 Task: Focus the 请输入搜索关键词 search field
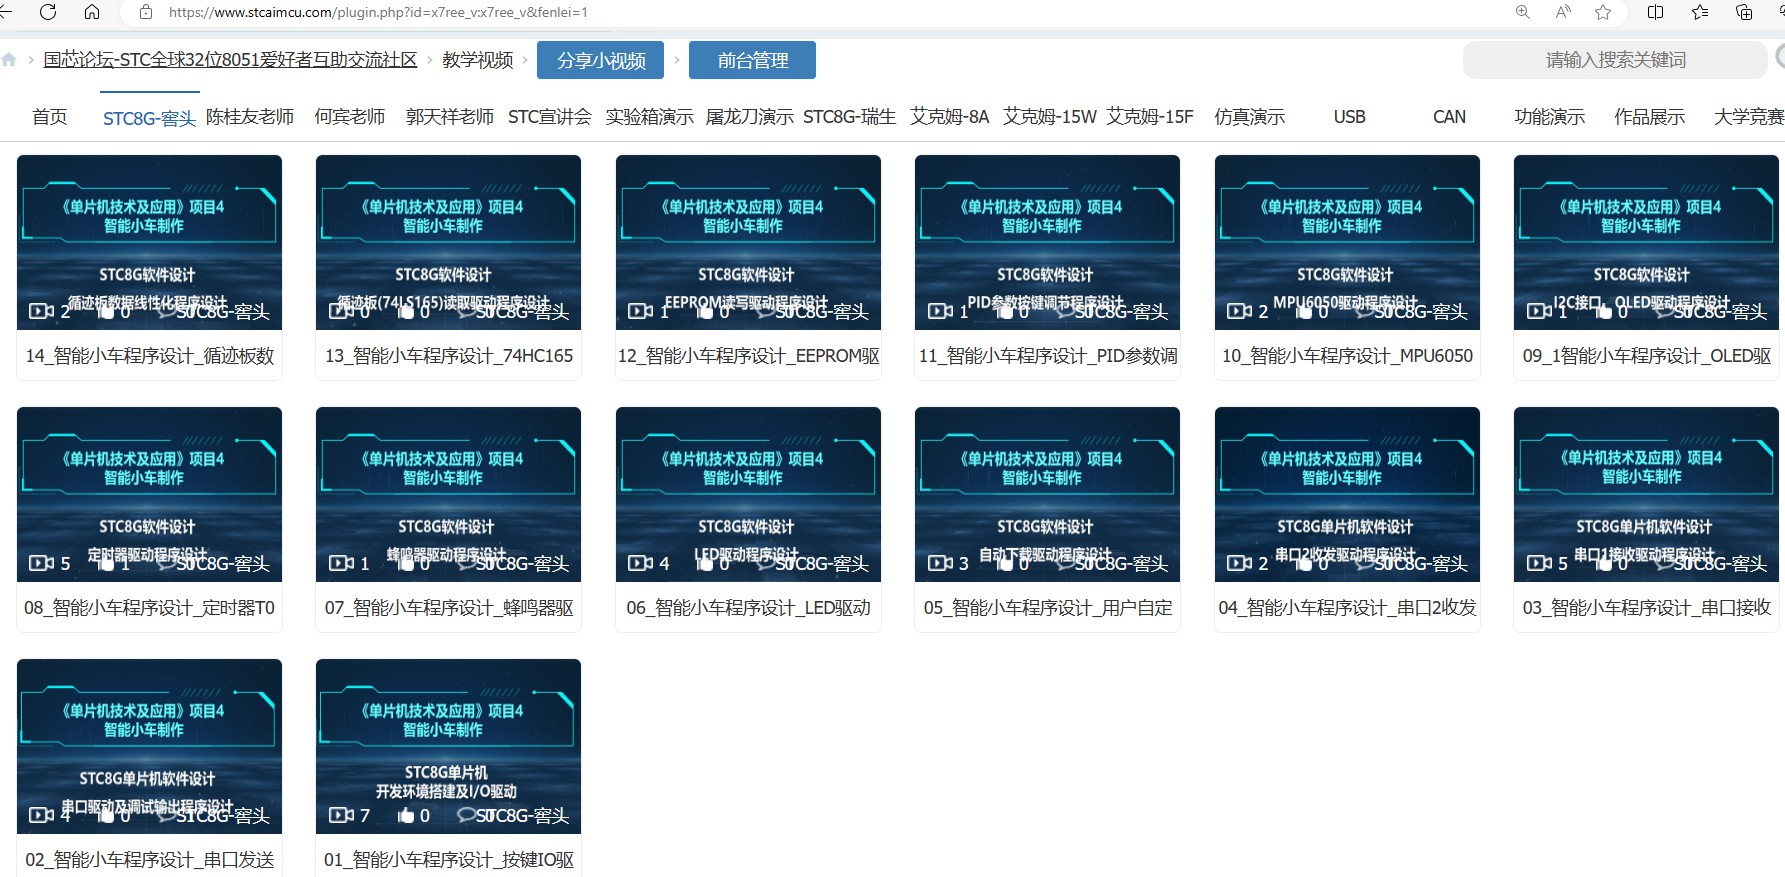tap(1615, 60)
